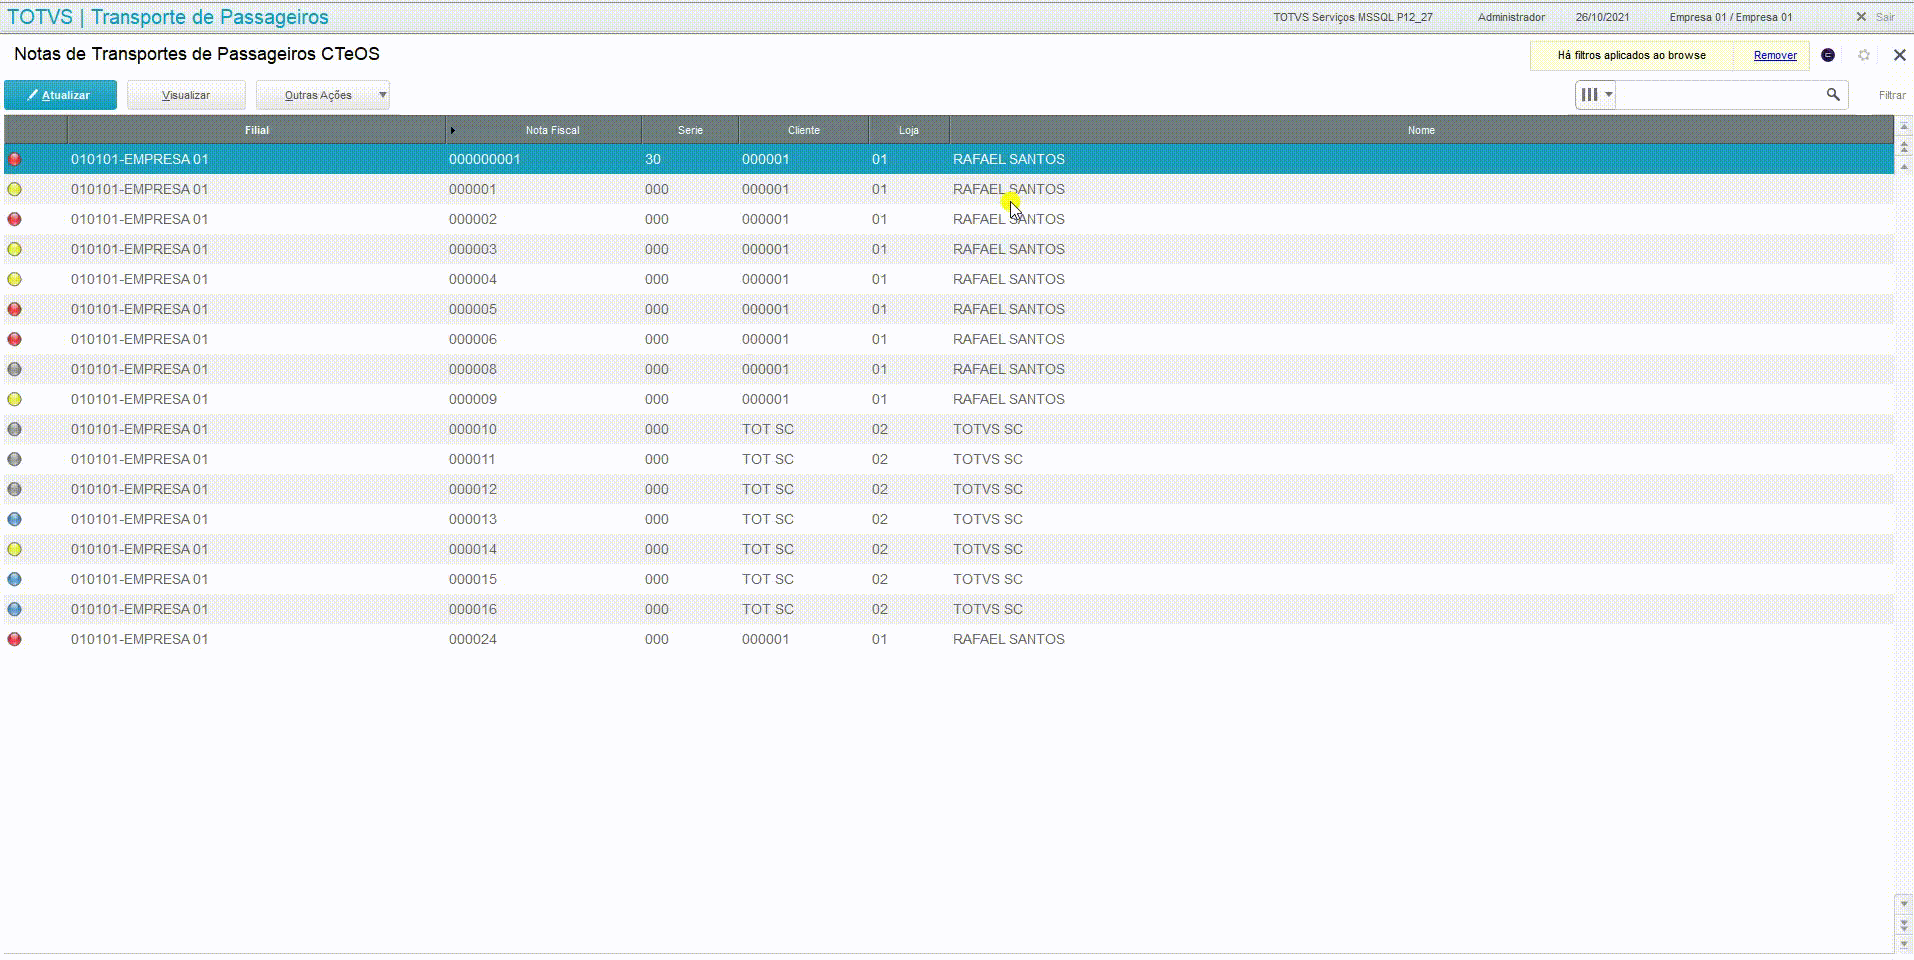Click the yellow status icon of nota 000001

click(14, 189)
